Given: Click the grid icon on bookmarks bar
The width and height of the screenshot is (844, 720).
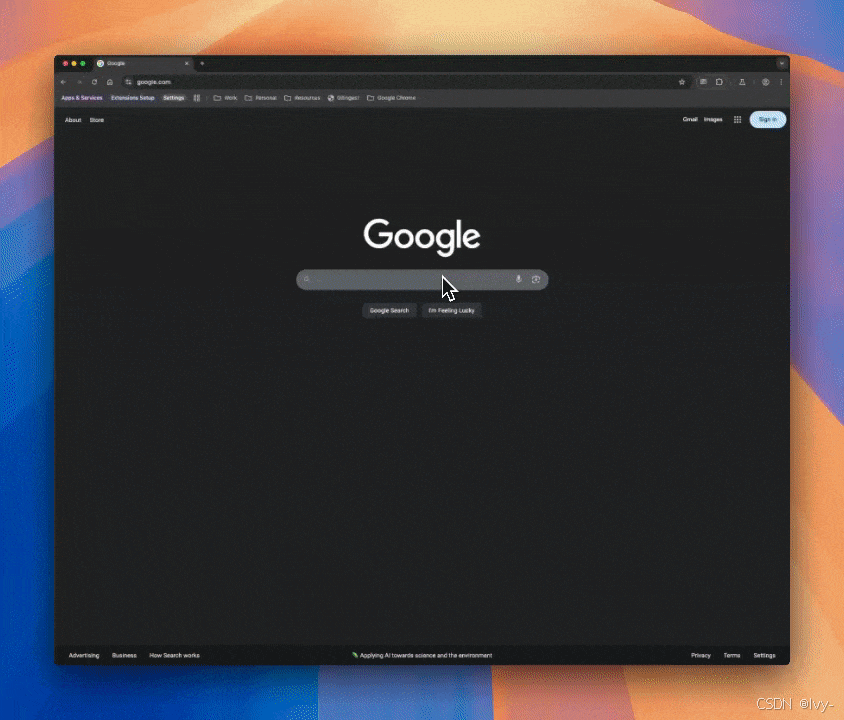Looking at the screenshot, I should [x=197, y=98].
